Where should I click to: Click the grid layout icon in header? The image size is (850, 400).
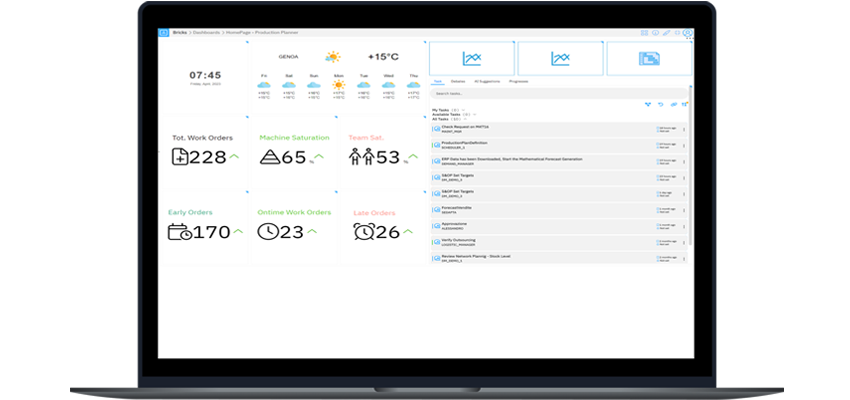(x=645, y=33)
